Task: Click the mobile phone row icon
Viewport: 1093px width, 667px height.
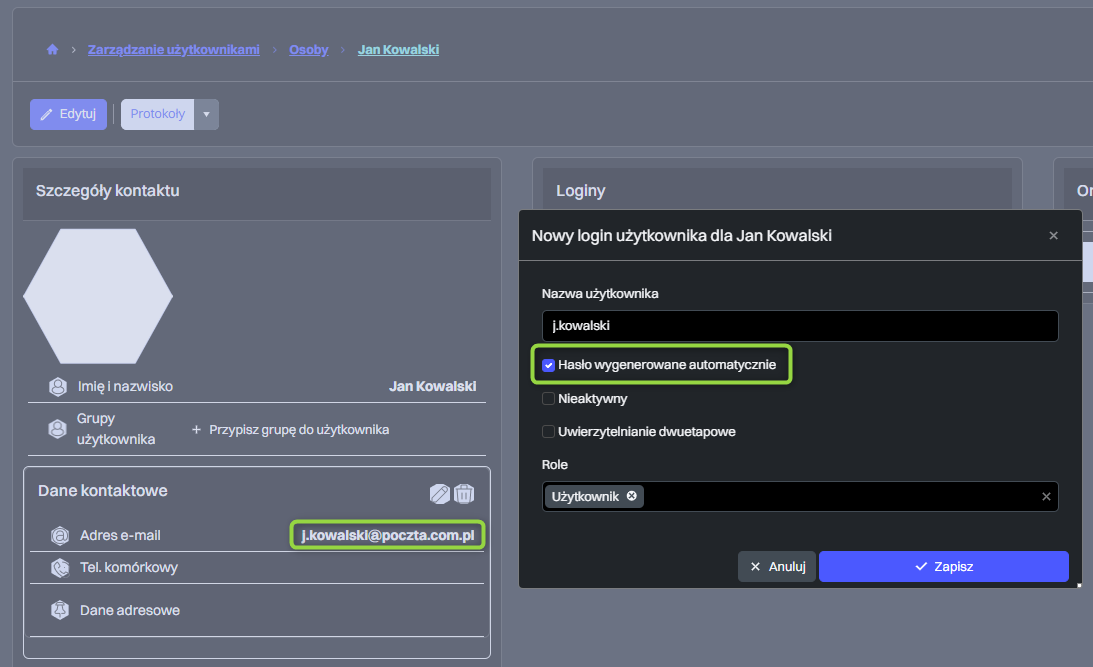Action: (x=59, y=568)
